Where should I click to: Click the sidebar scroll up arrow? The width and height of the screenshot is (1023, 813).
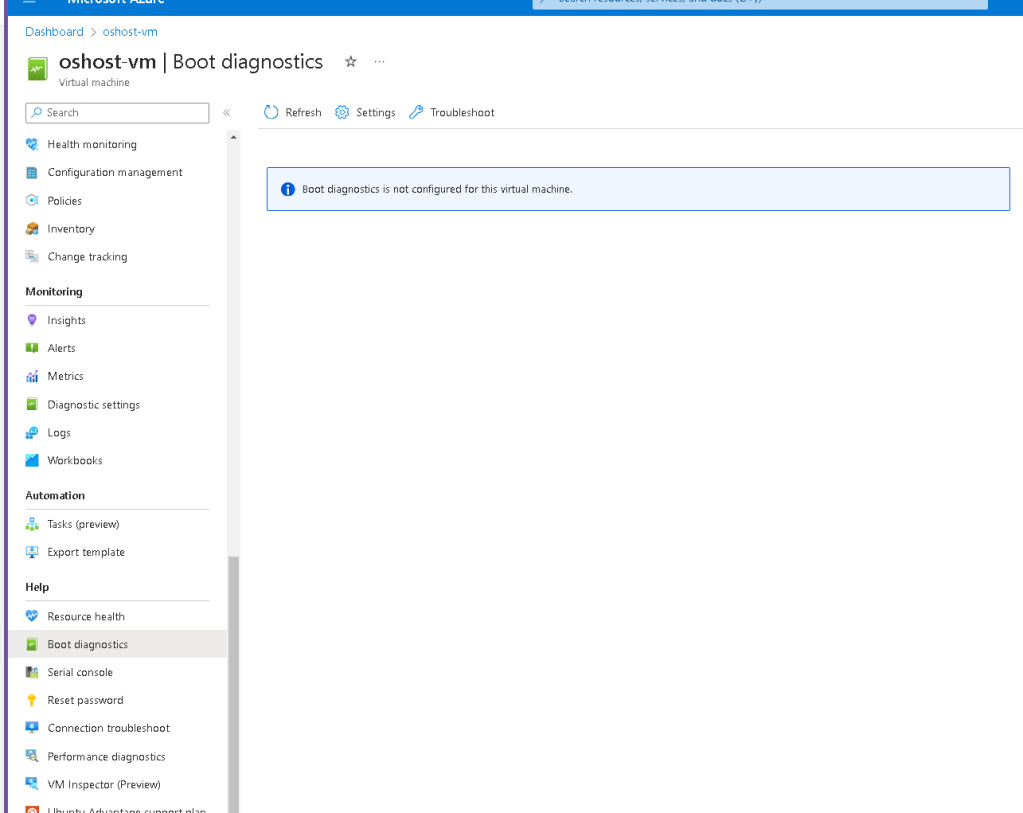click(234, 137)
